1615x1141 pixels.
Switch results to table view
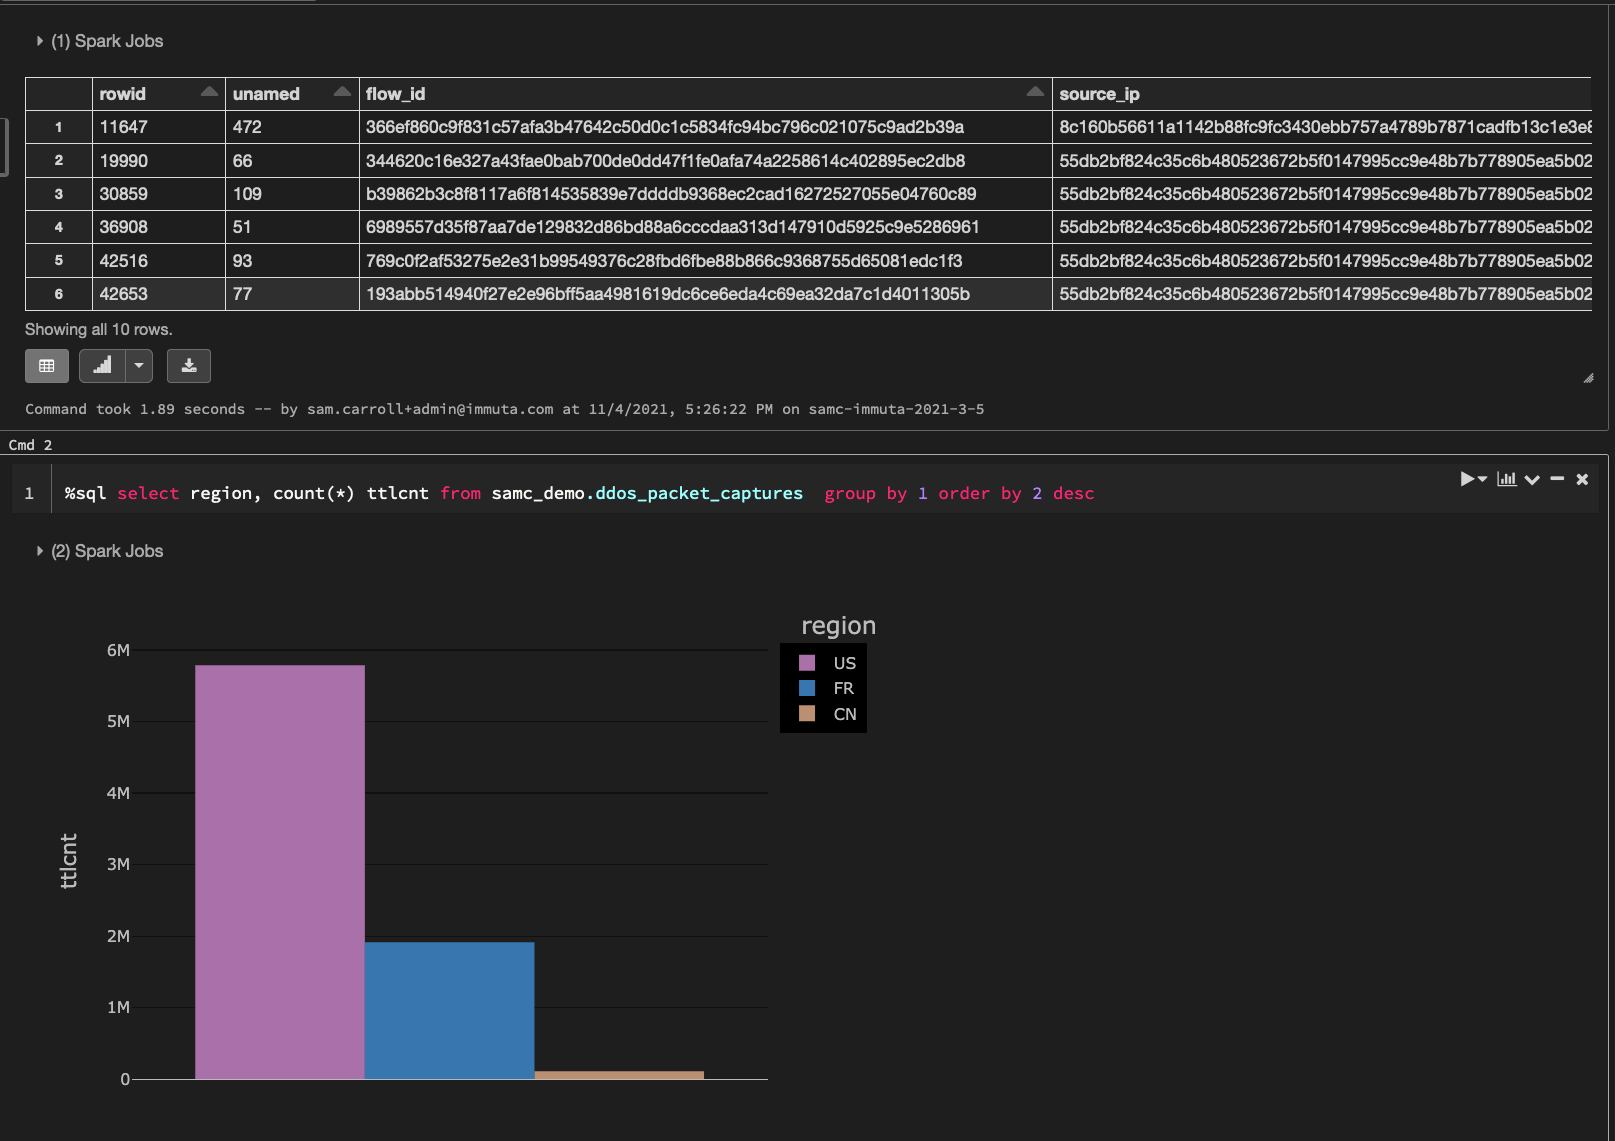tap(46, 366)
